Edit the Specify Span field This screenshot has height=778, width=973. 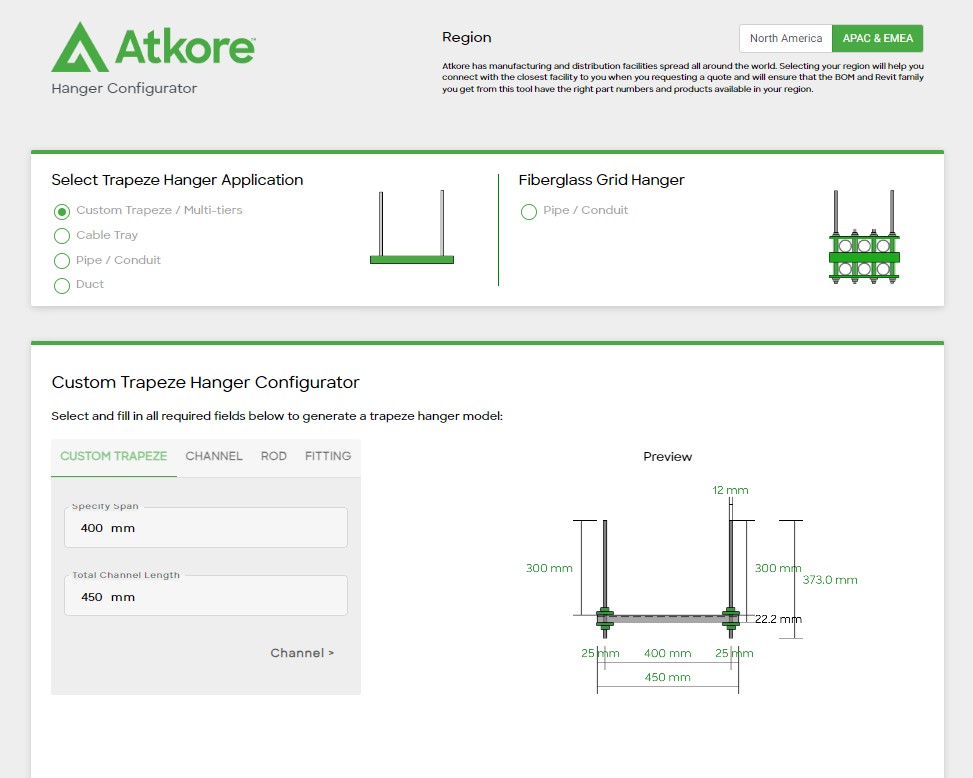206,527
